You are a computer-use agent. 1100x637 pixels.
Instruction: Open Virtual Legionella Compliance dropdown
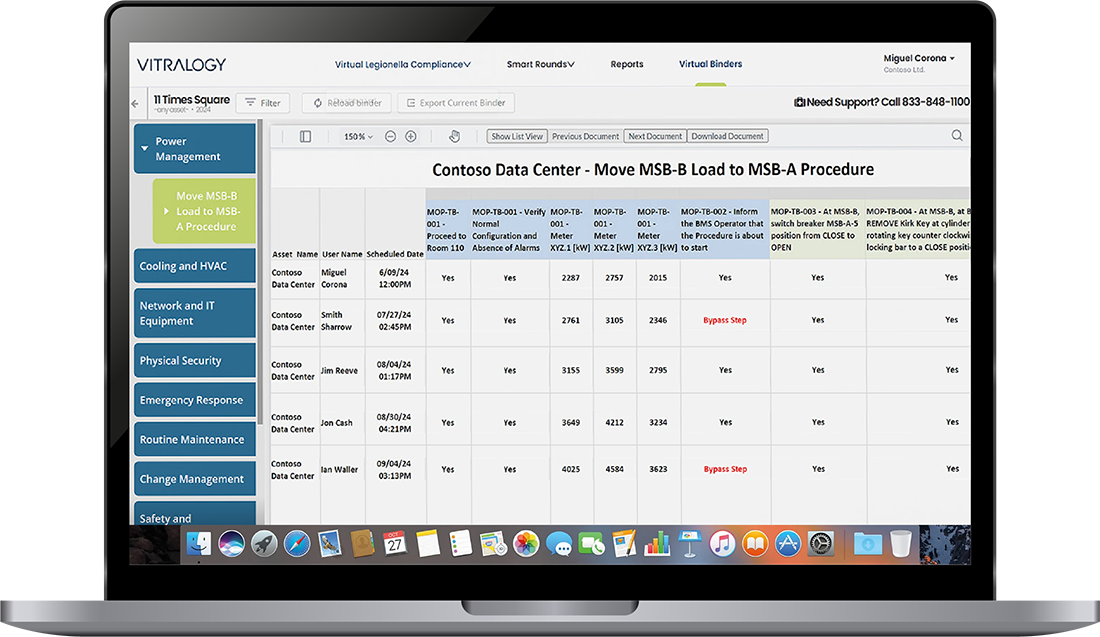pyautogui.click(x=403, y=64)
